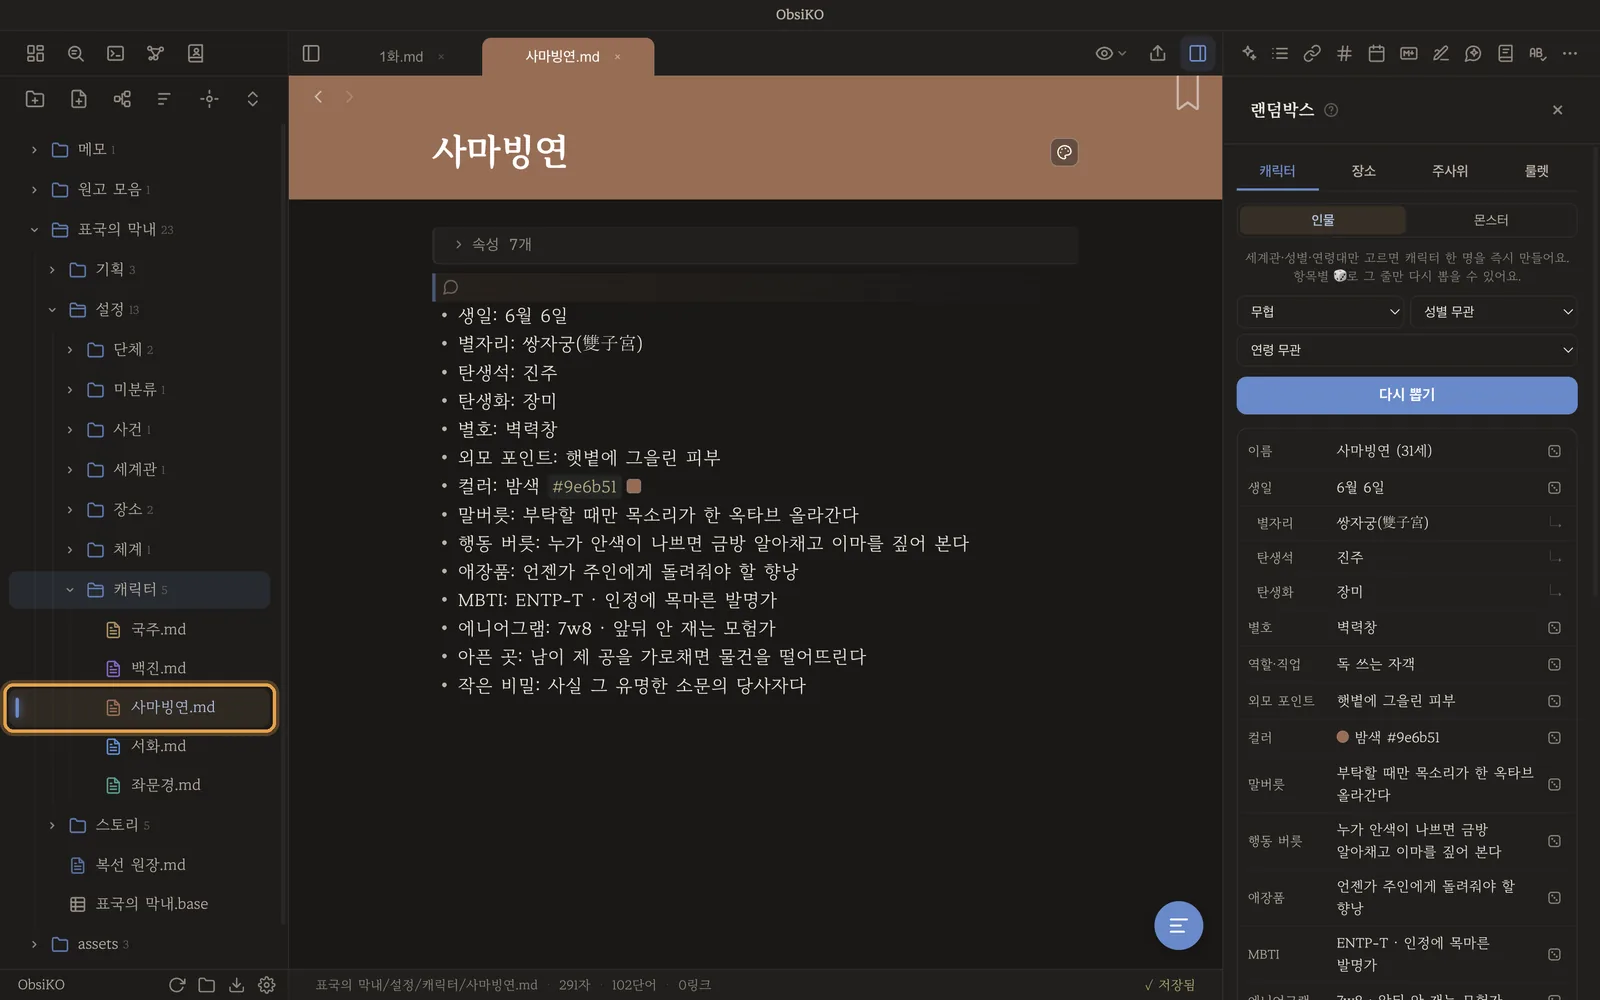
Task: Open the note theme palette icon
Action: [1064, 152]
